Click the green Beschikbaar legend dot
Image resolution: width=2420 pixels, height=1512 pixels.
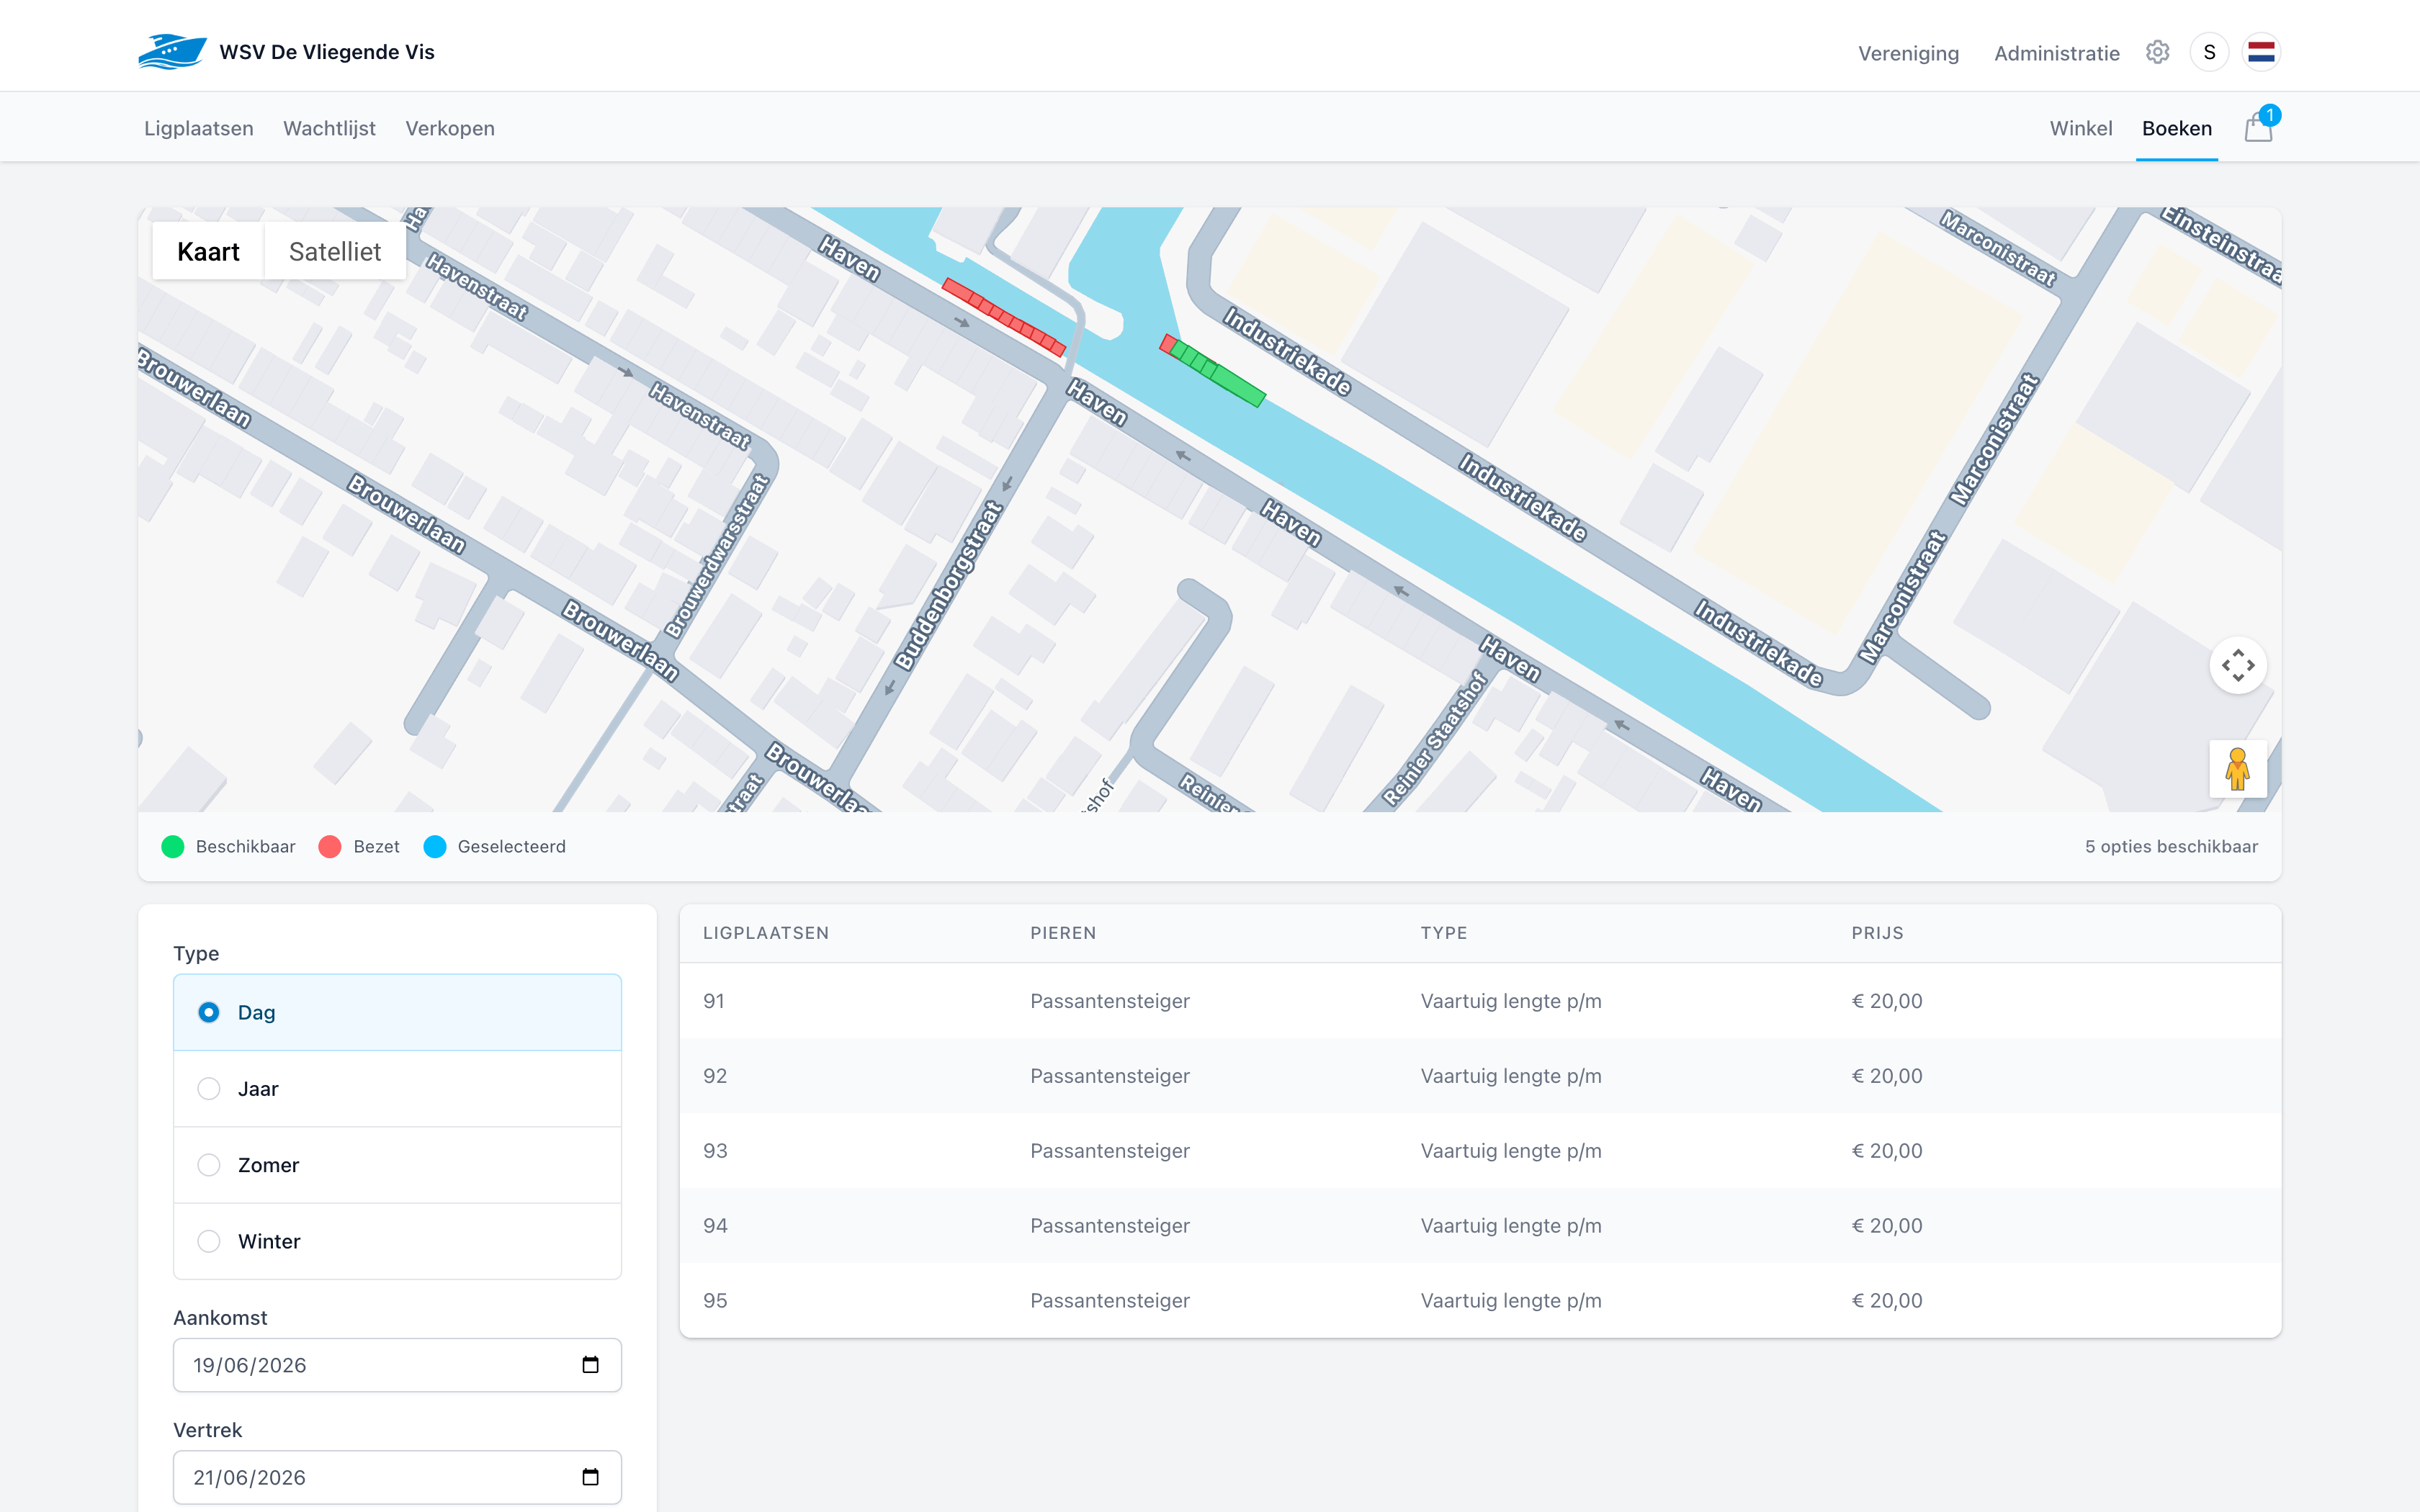click(x=173, y=847)
